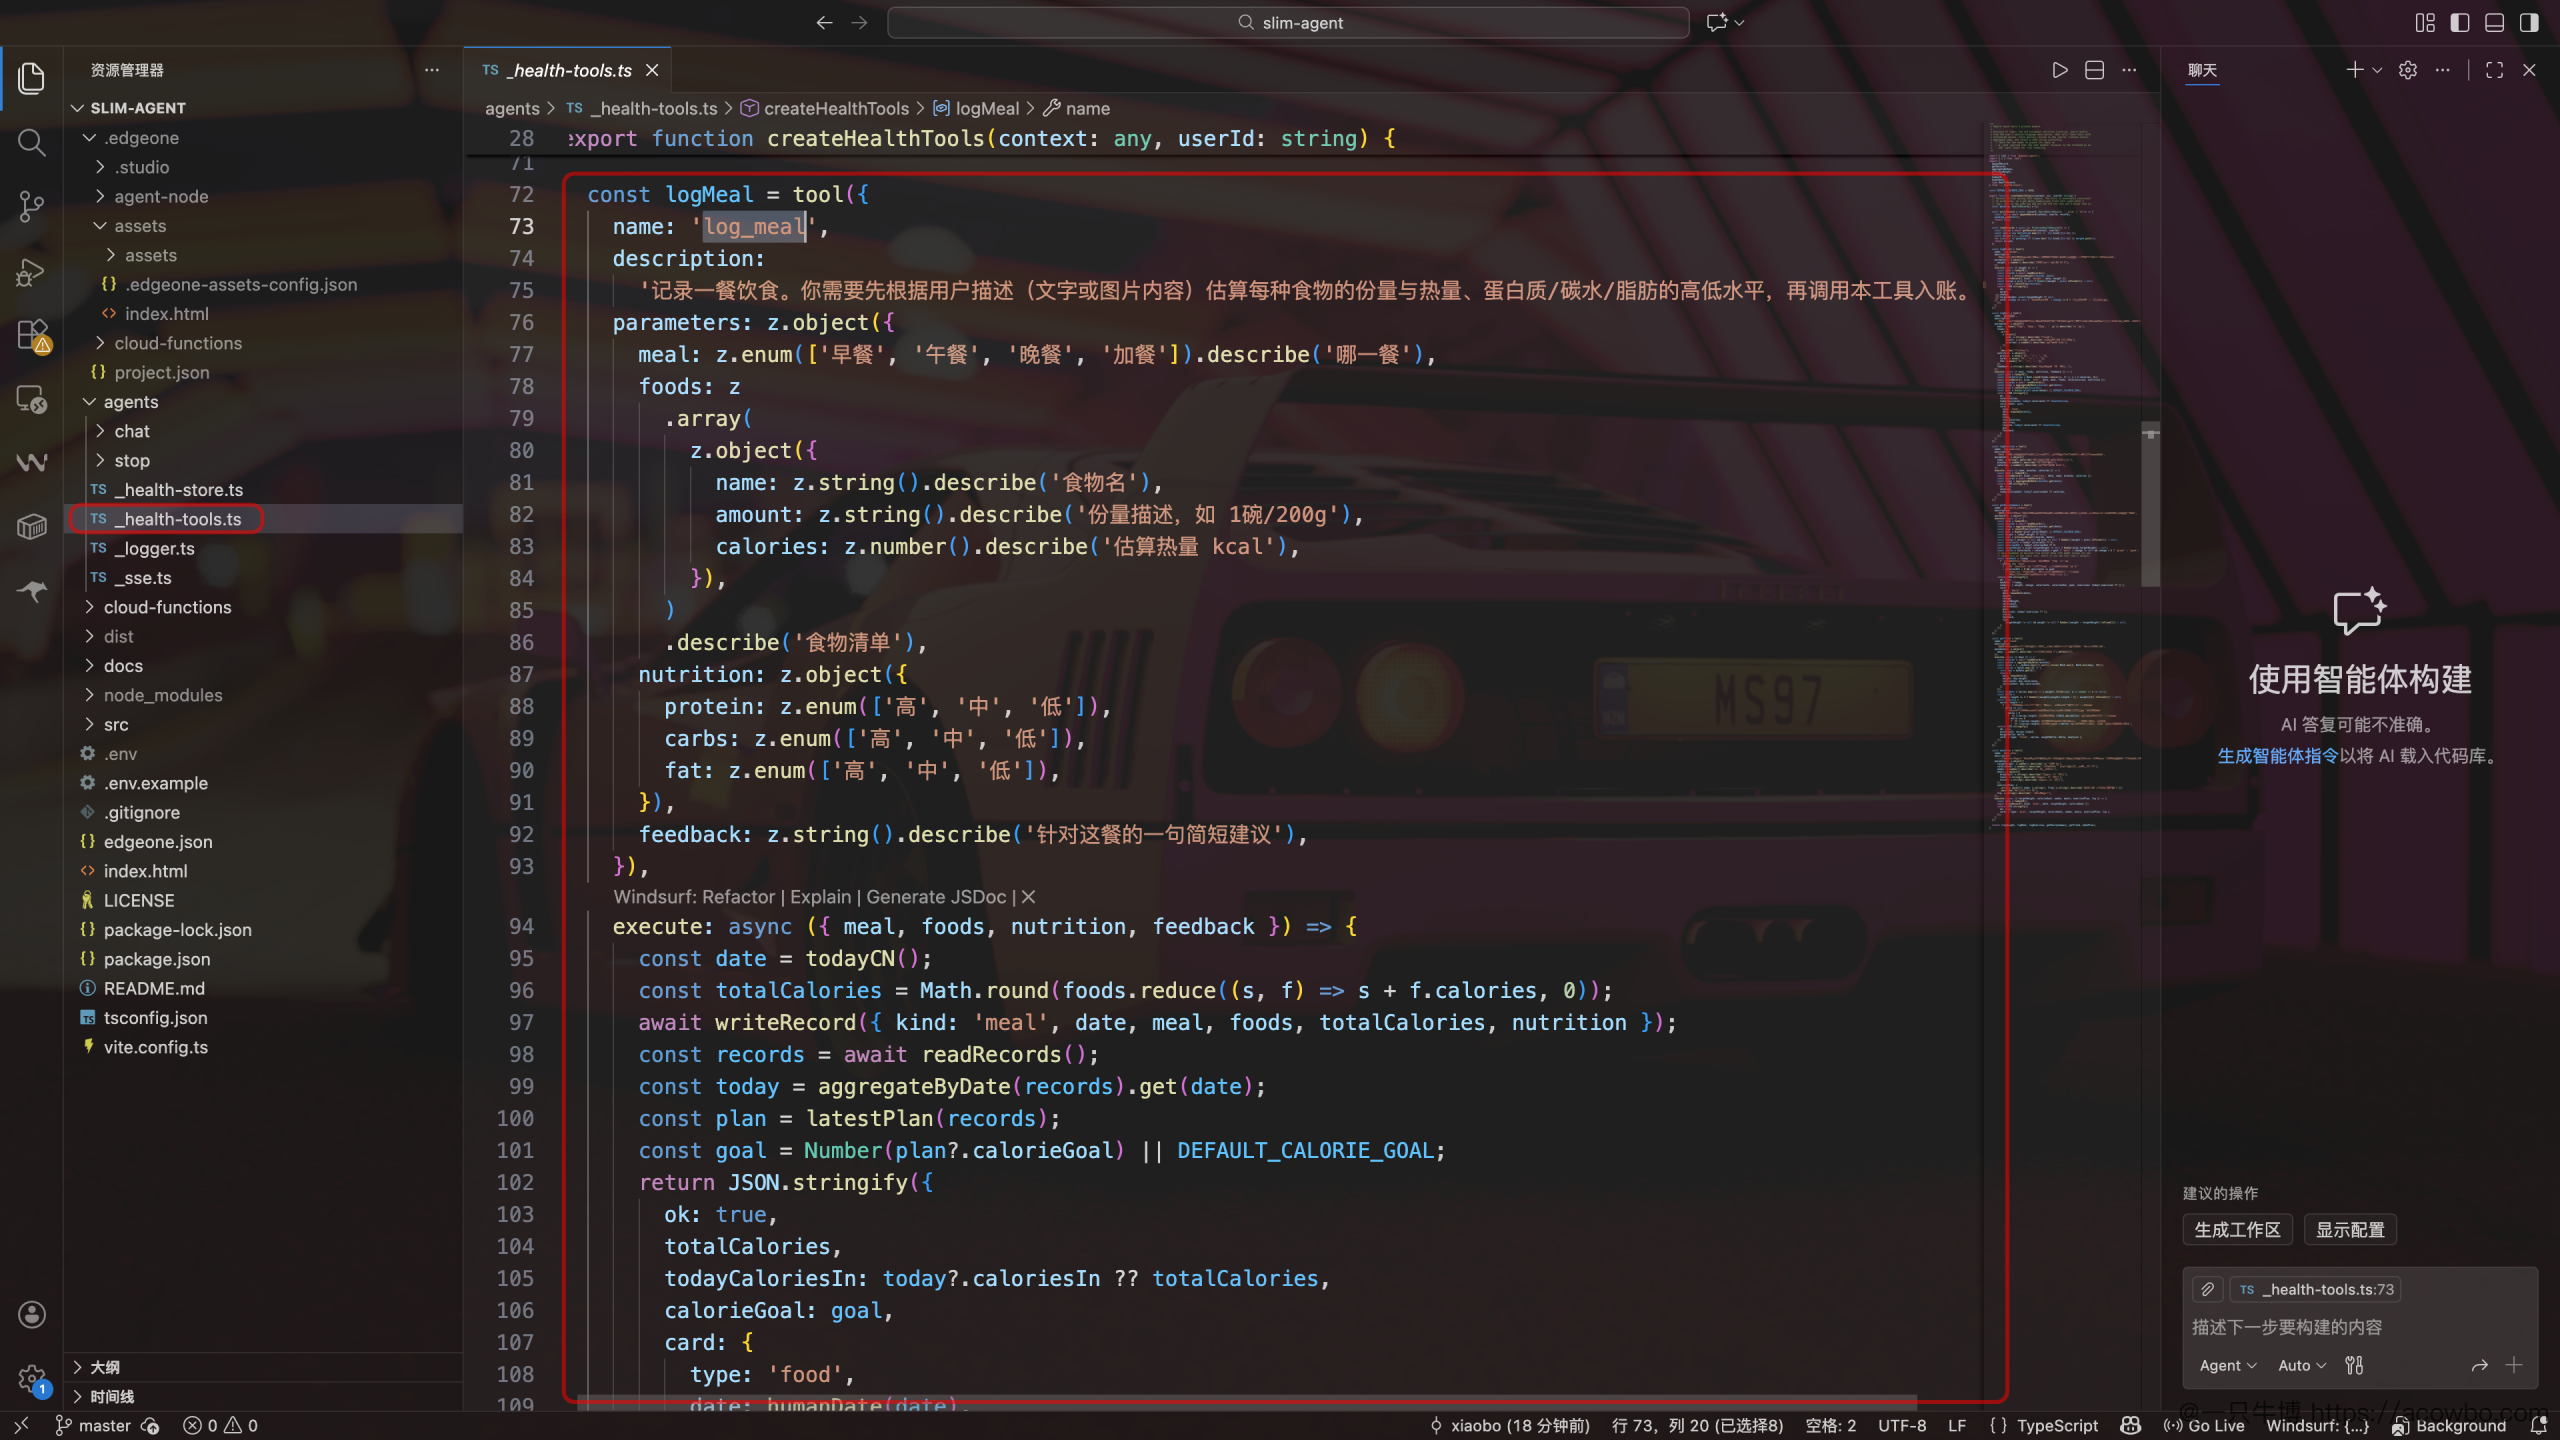2560x1440 pixels.
Task: Open the Source Control view
Action: (32, 207)
